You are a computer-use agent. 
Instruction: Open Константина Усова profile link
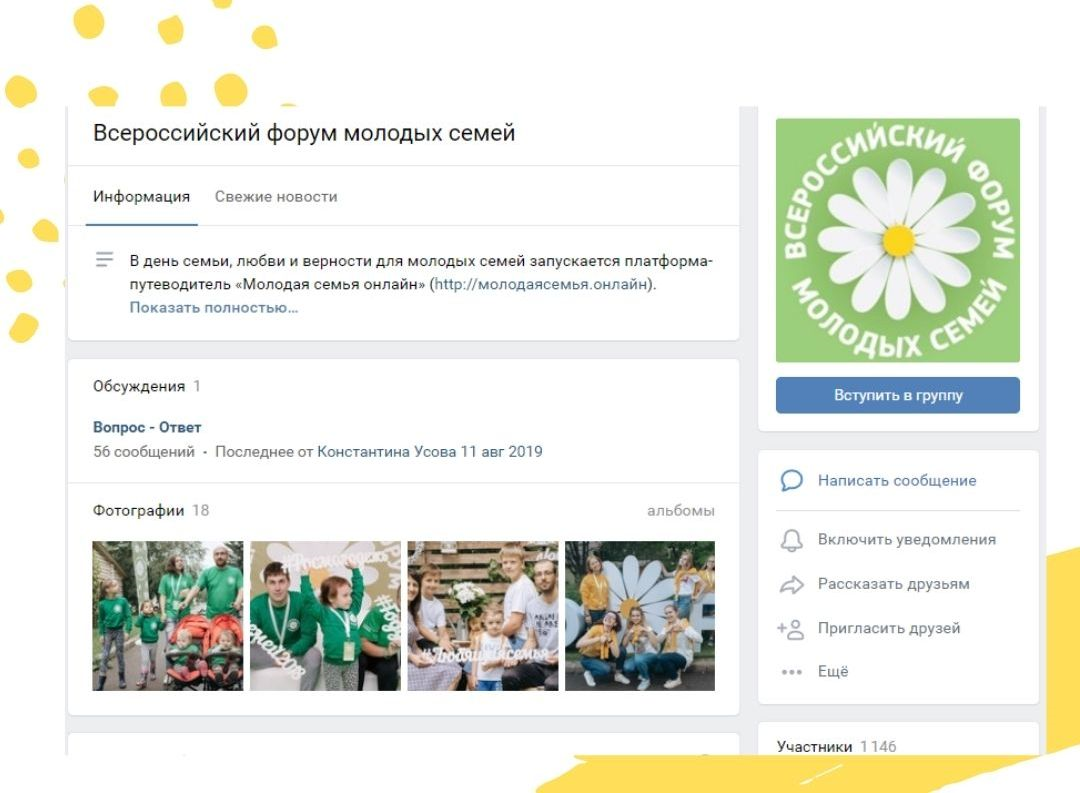tap(386, 452)
